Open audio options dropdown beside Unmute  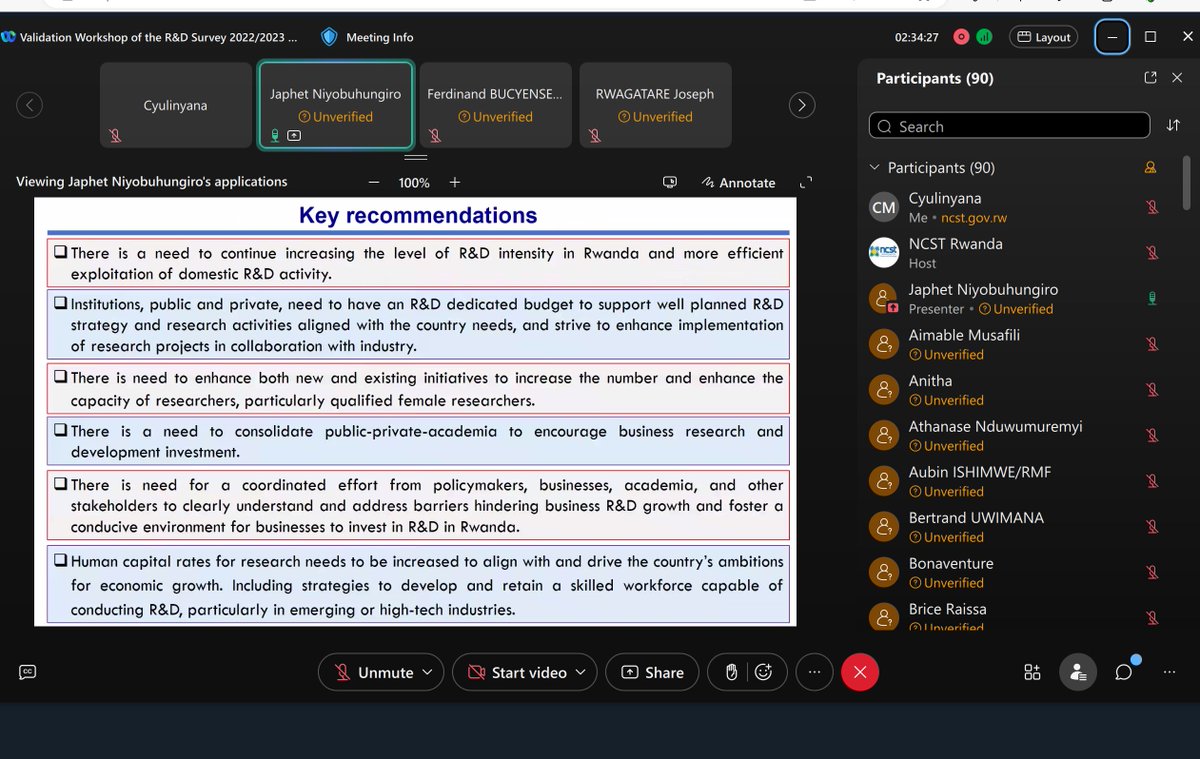427,672
